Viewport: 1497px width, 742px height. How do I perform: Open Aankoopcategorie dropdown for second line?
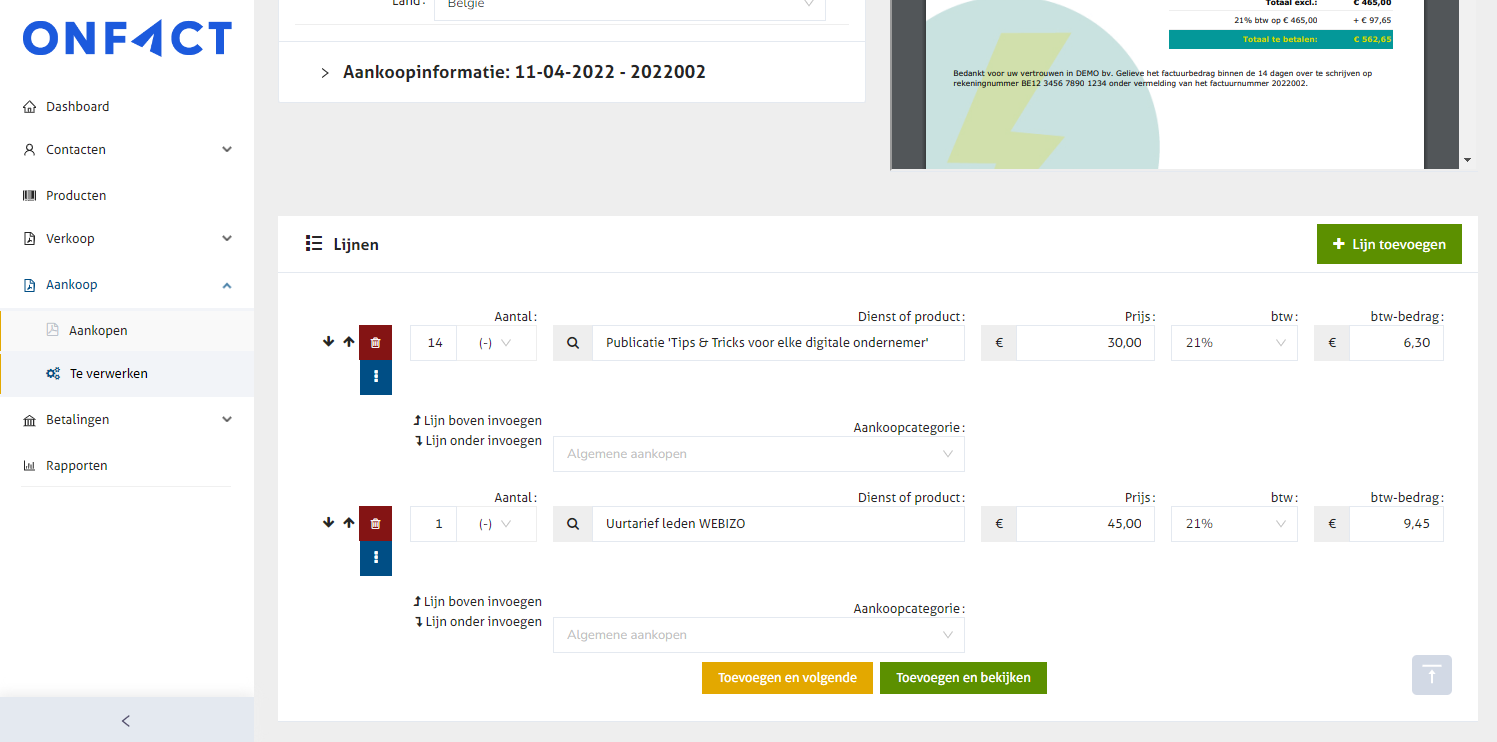[x=758, y=635]
